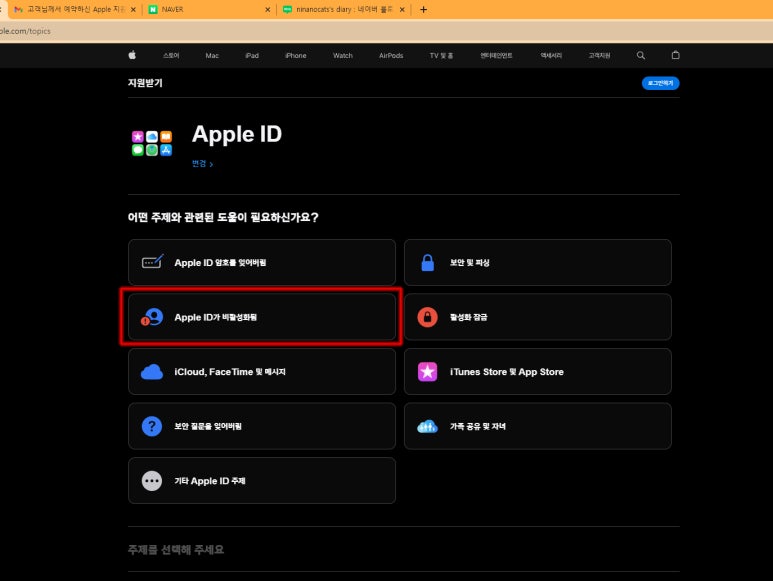The height and width of the screenshot is (581, 773).
Task: Open the 기타 Apple ID 주제 topic card
Action: 262,480
